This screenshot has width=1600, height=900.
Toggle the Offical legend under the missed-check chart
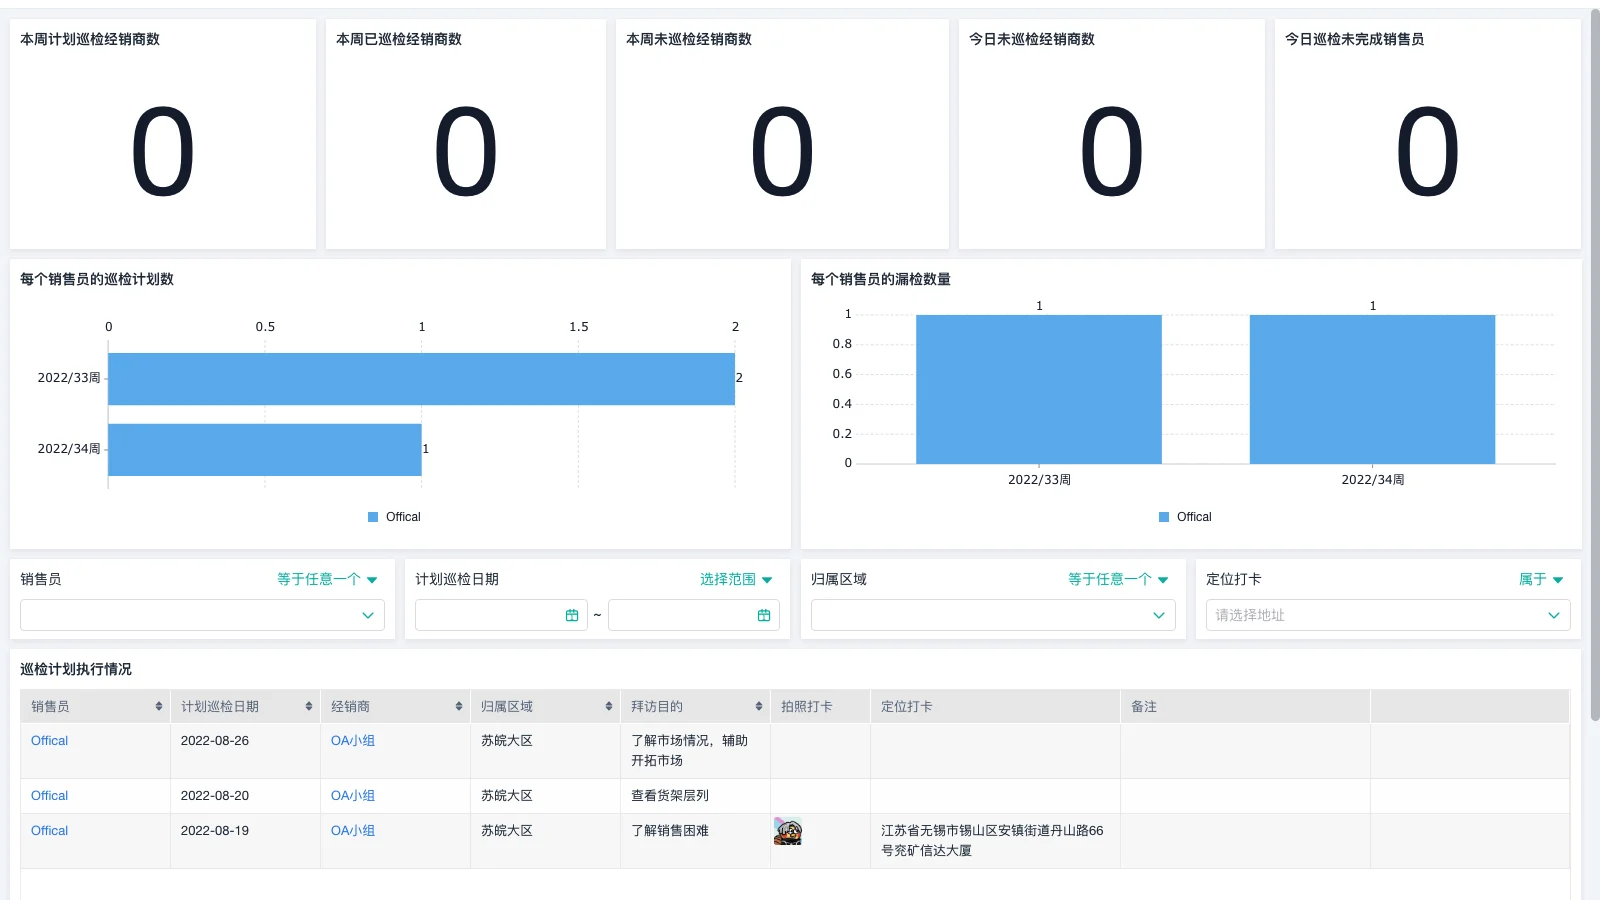pos(1185,517)
